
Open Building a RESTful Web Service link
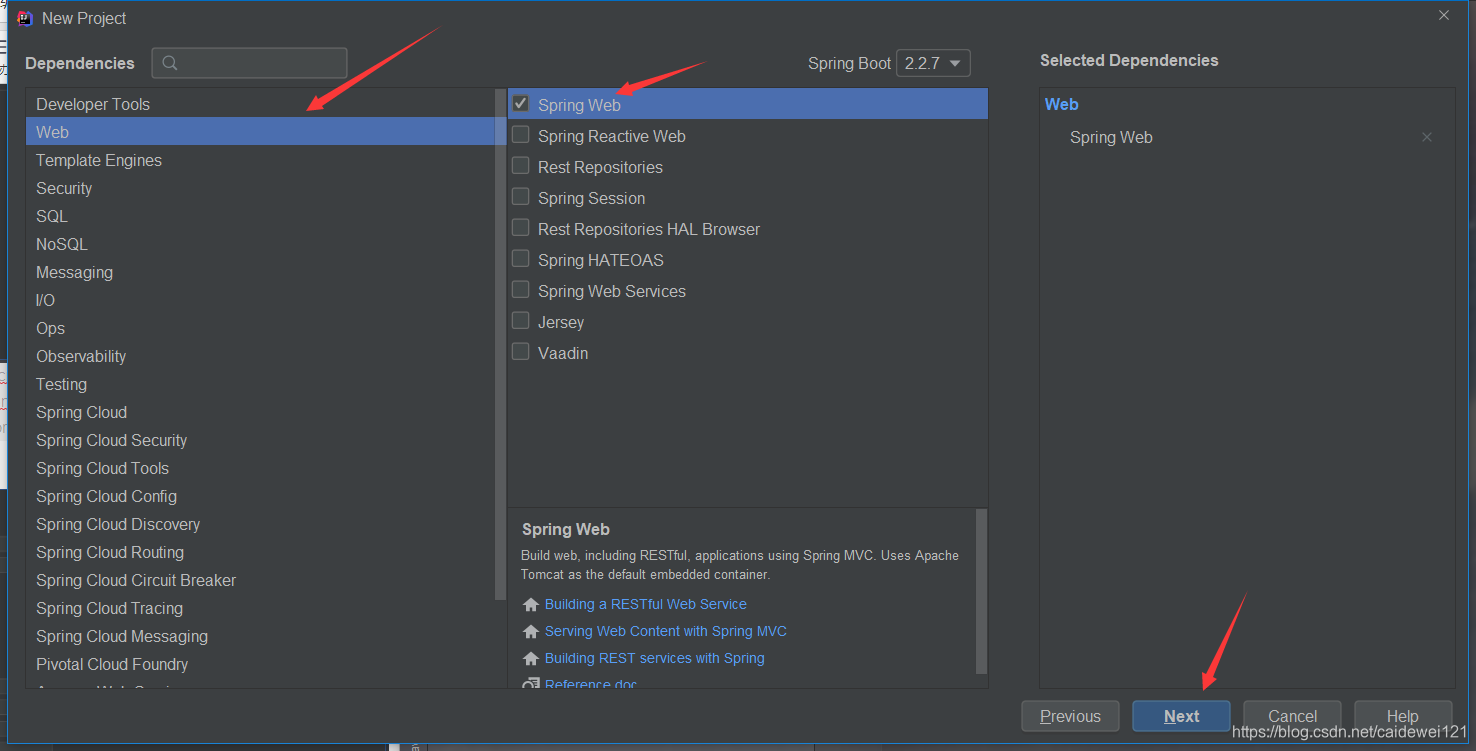click(x=646, y=604)
